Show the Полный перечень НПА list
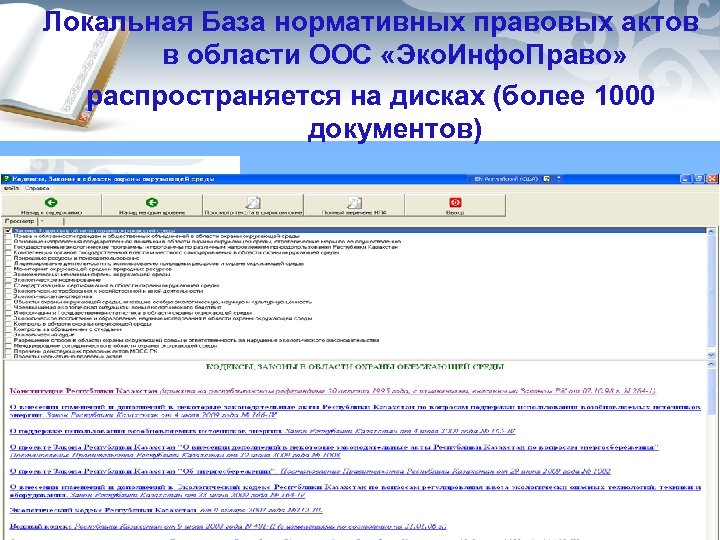The height and width of the screenshot is (540, 720). pos(354,205)
